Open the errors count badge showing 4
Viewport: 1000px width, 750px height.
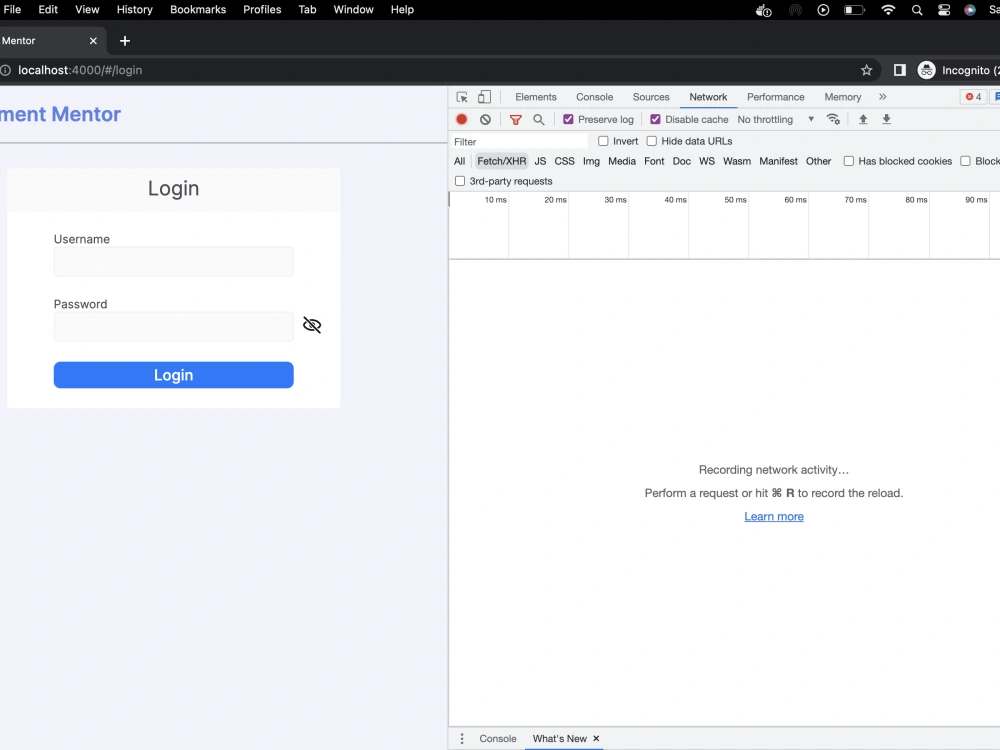click(973, 97)
